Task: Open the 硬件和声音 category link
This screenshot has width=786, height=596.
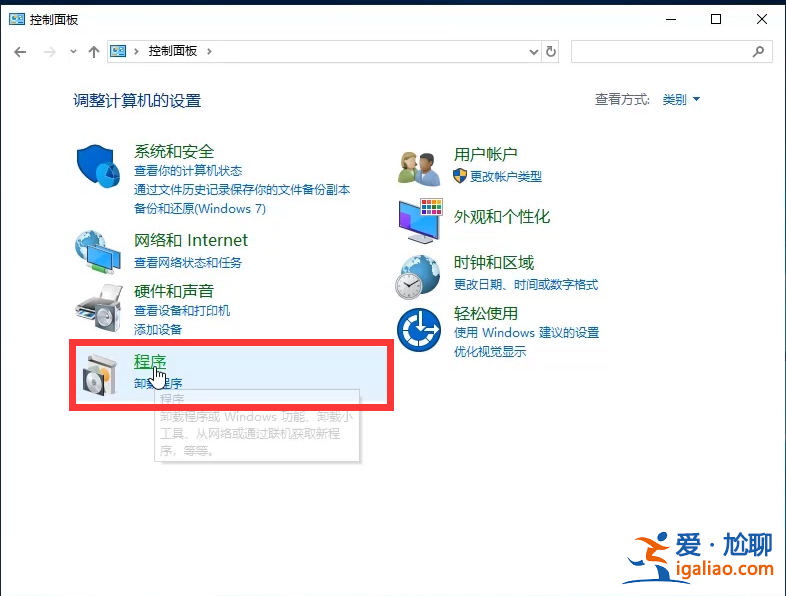Action: pyautogui.click(x=173, y=291)
